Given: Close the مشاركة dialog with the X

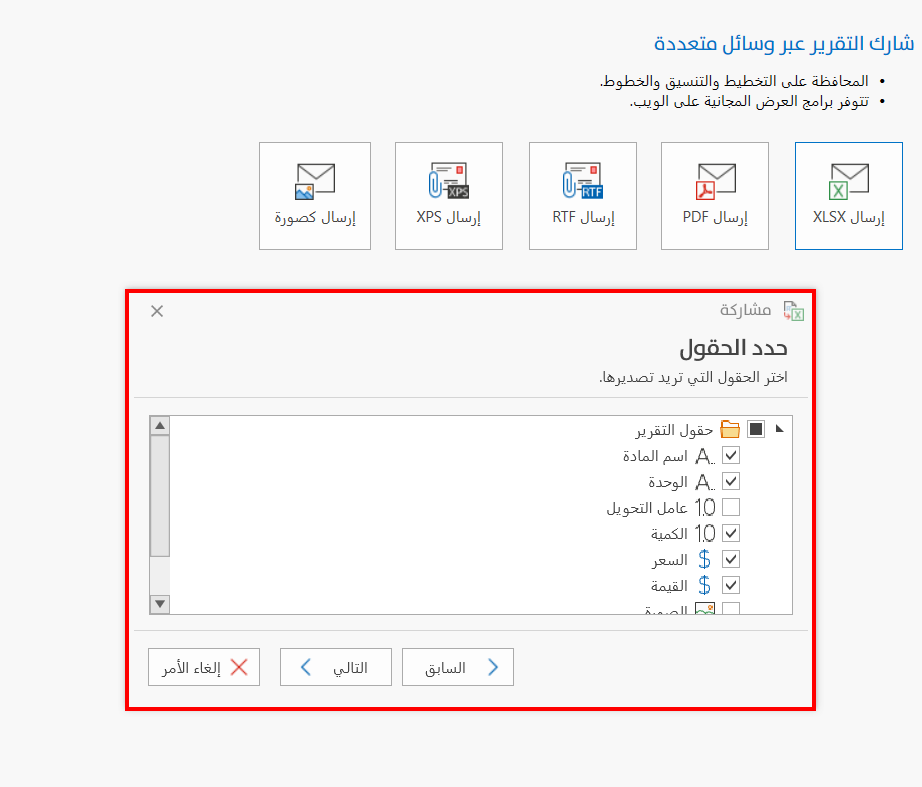Looking at the screenshot, I should [156, 311].
